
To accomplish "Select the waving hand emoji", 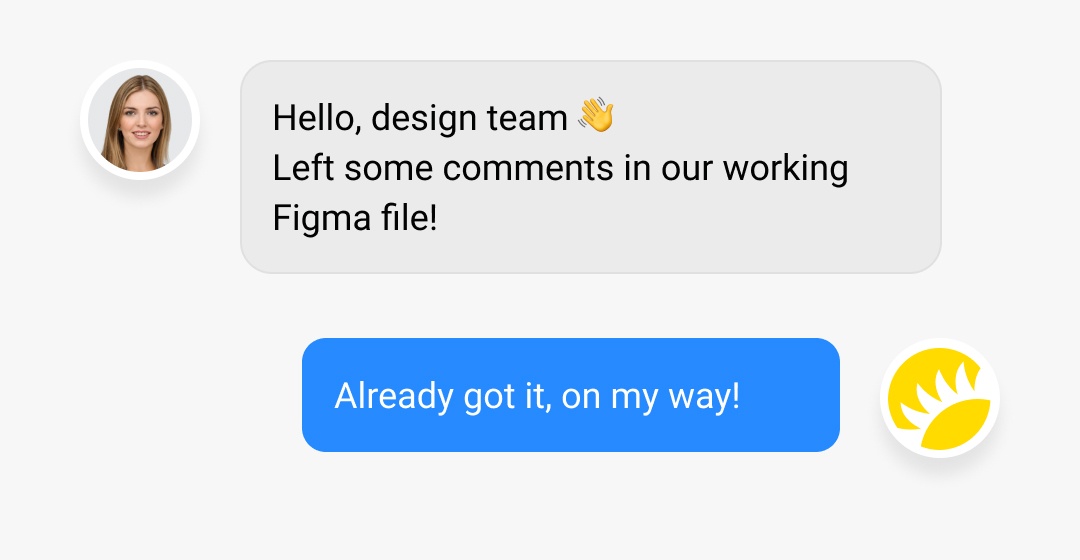I will tap(596, 115).
